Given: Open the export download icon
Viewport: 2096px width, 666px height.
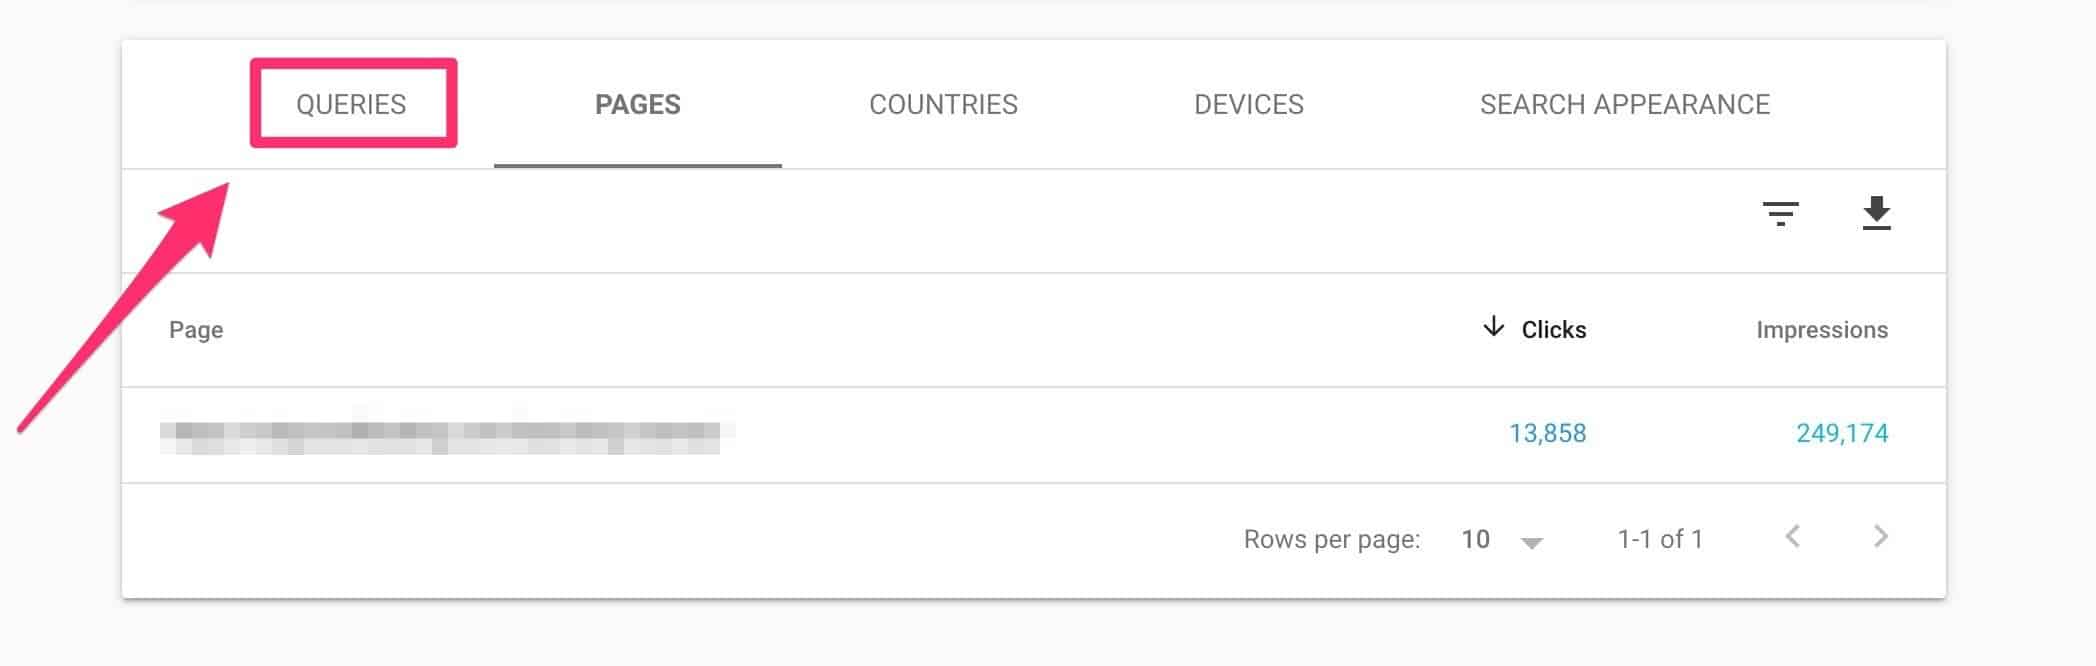Looking at the screenshot, I should pos(1877,214).
